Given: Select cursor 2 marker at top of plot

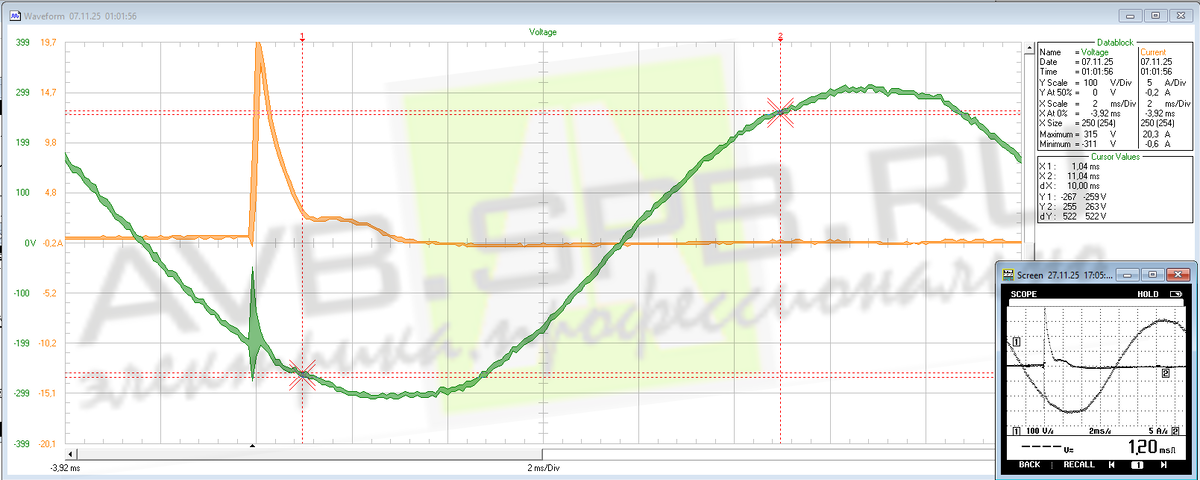Looking at the screenshot, I should click(x=780, y=36).
